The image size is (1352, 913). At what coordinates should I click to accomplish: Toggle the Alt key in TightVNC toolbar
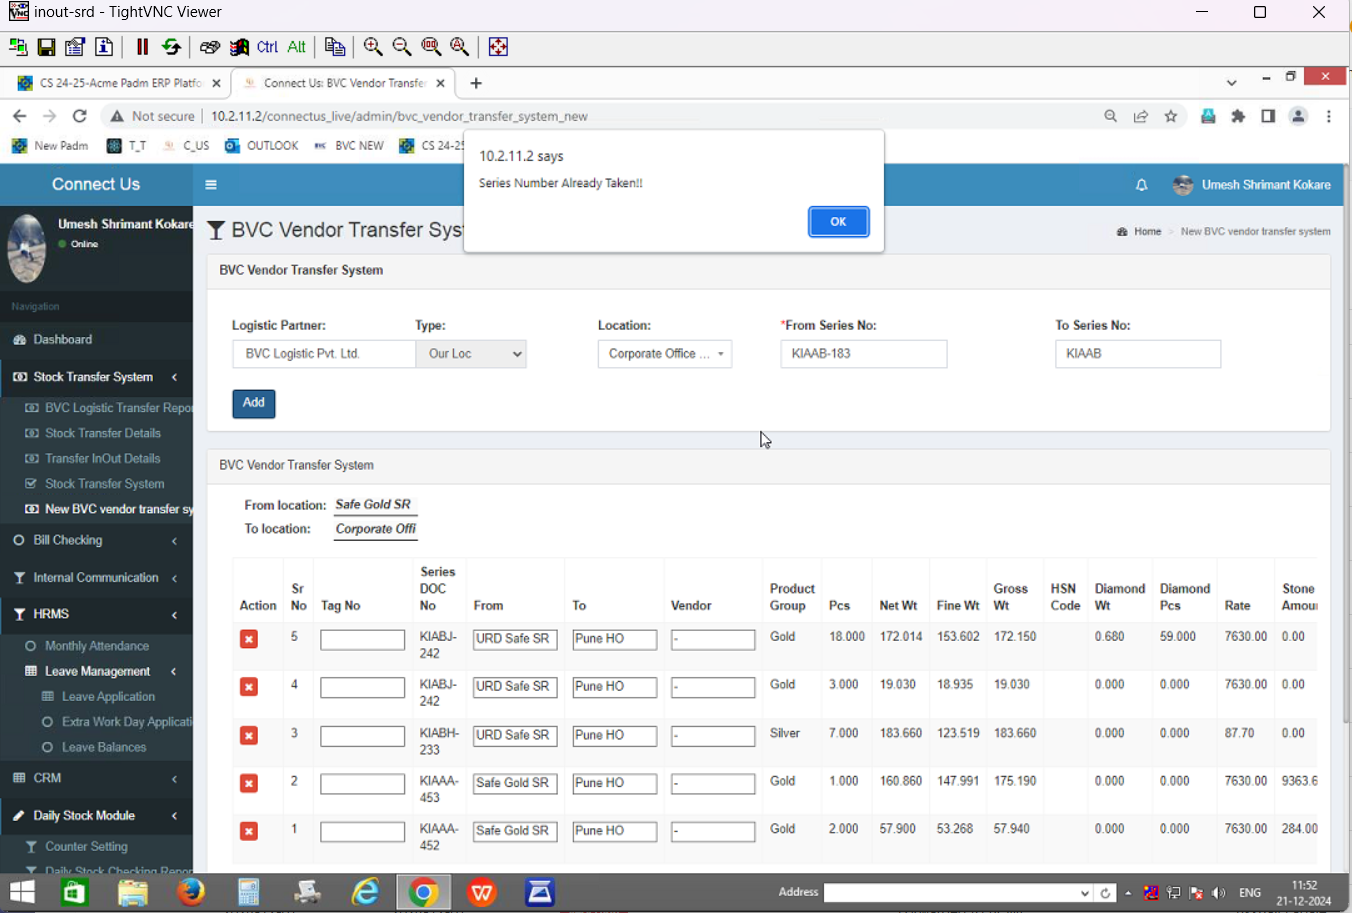296,47
